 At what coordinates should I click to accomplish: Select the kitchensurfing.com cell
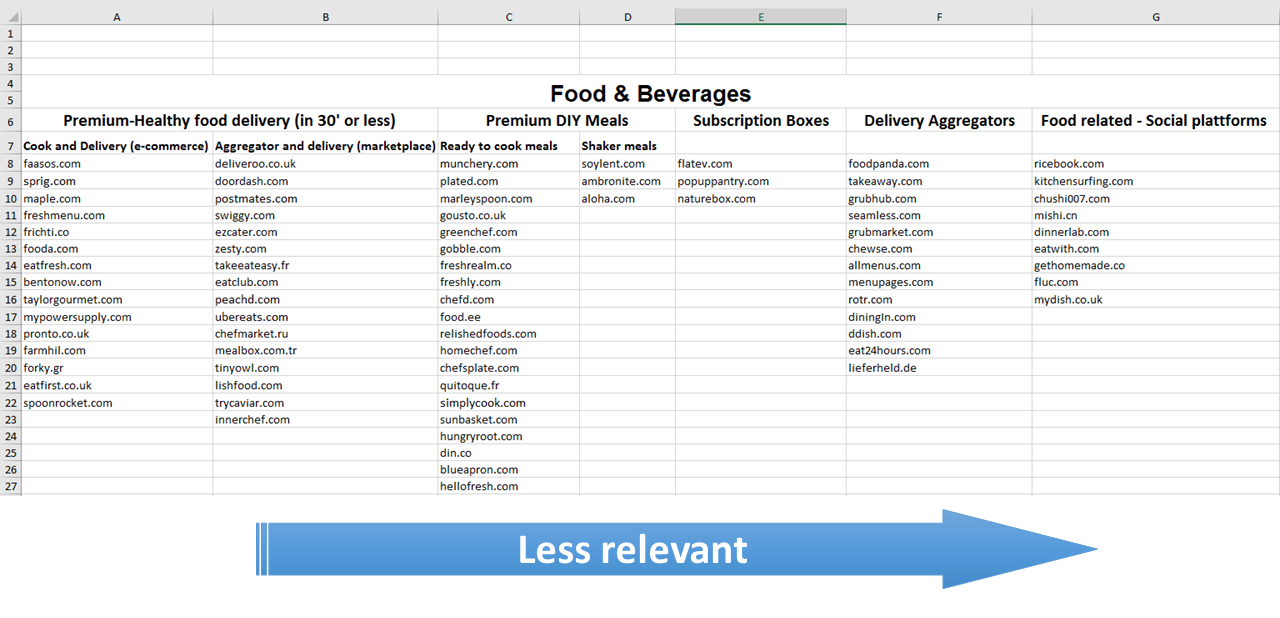[1156, 181]
